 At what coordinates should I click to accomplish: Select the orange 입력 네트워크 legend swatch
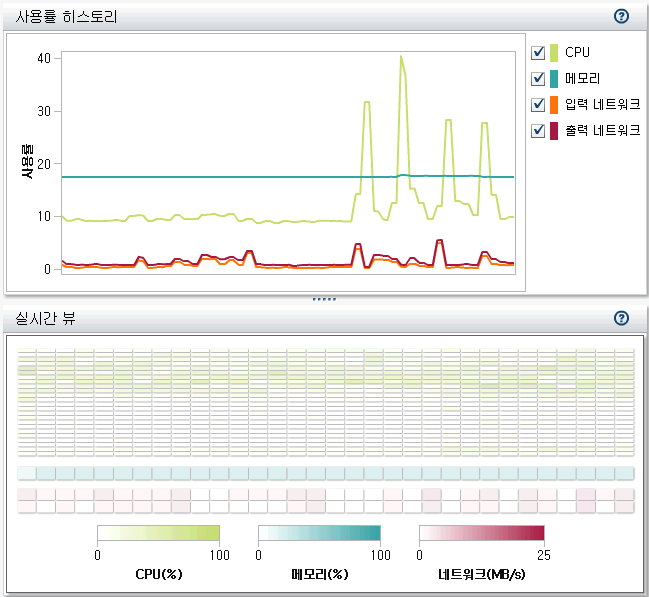553,104
